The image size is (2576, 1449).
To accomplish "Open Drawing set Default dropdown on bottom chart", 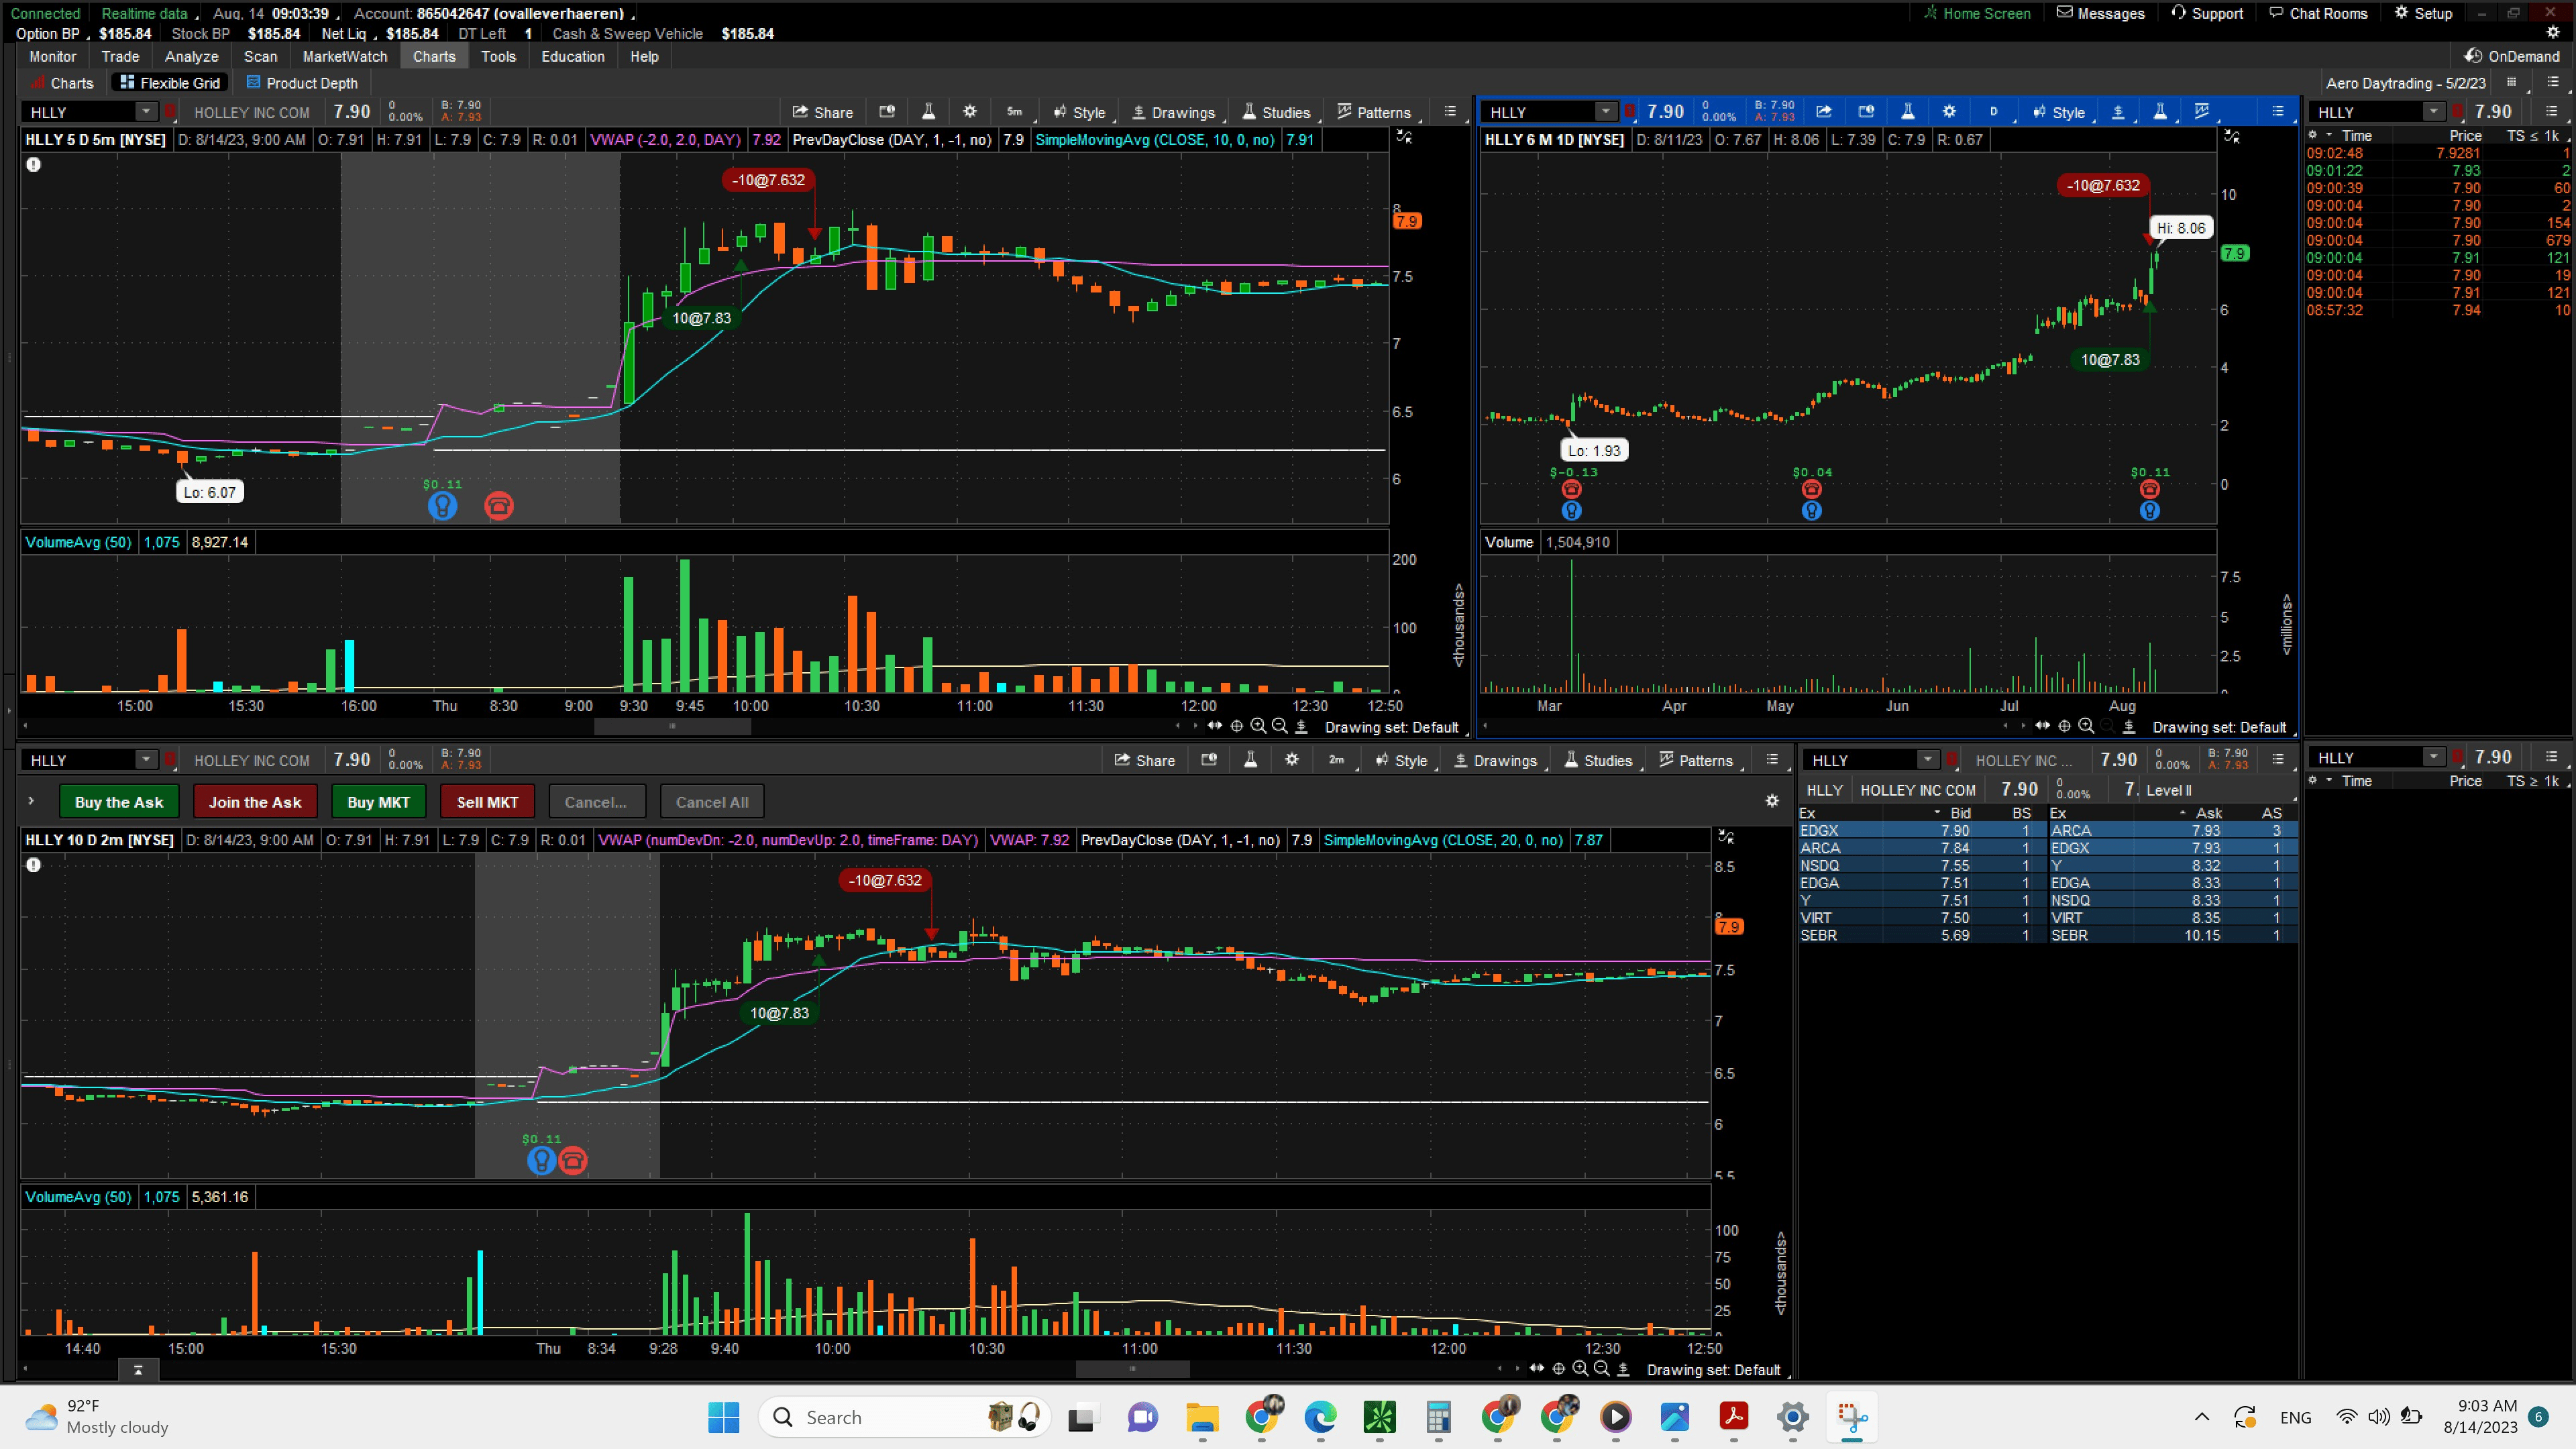I will pos(1713,1370).
